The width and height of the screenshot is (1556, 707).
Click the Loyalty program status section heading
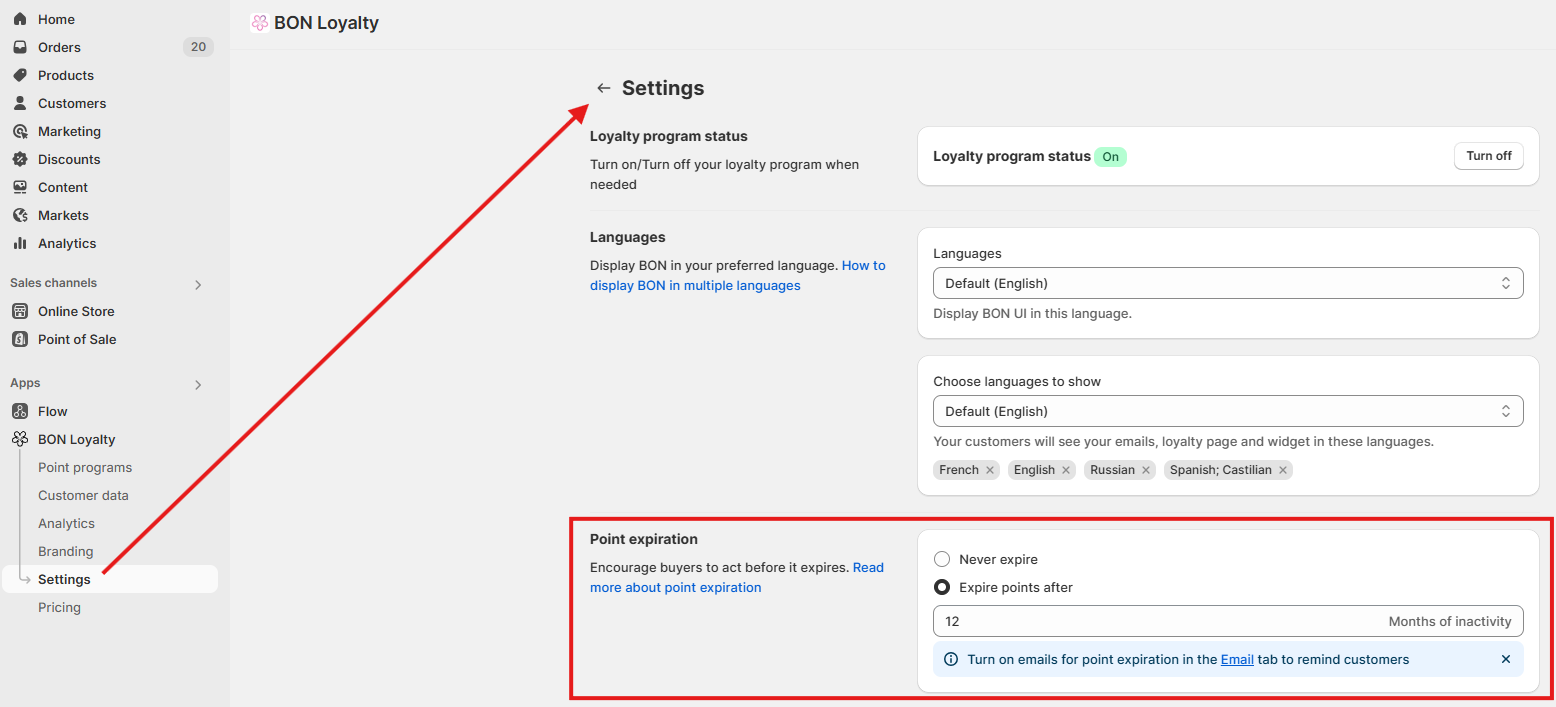tap(669, 136)
